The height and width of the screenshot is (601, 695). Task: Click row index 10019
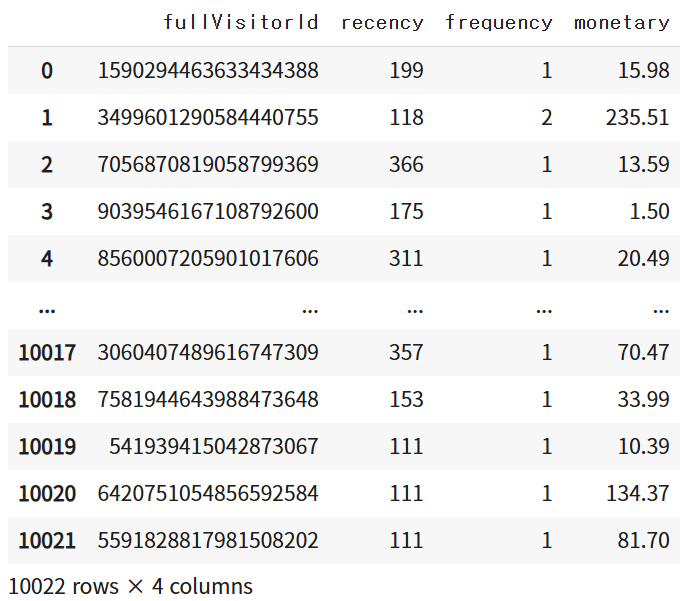[x=47, y=446]
